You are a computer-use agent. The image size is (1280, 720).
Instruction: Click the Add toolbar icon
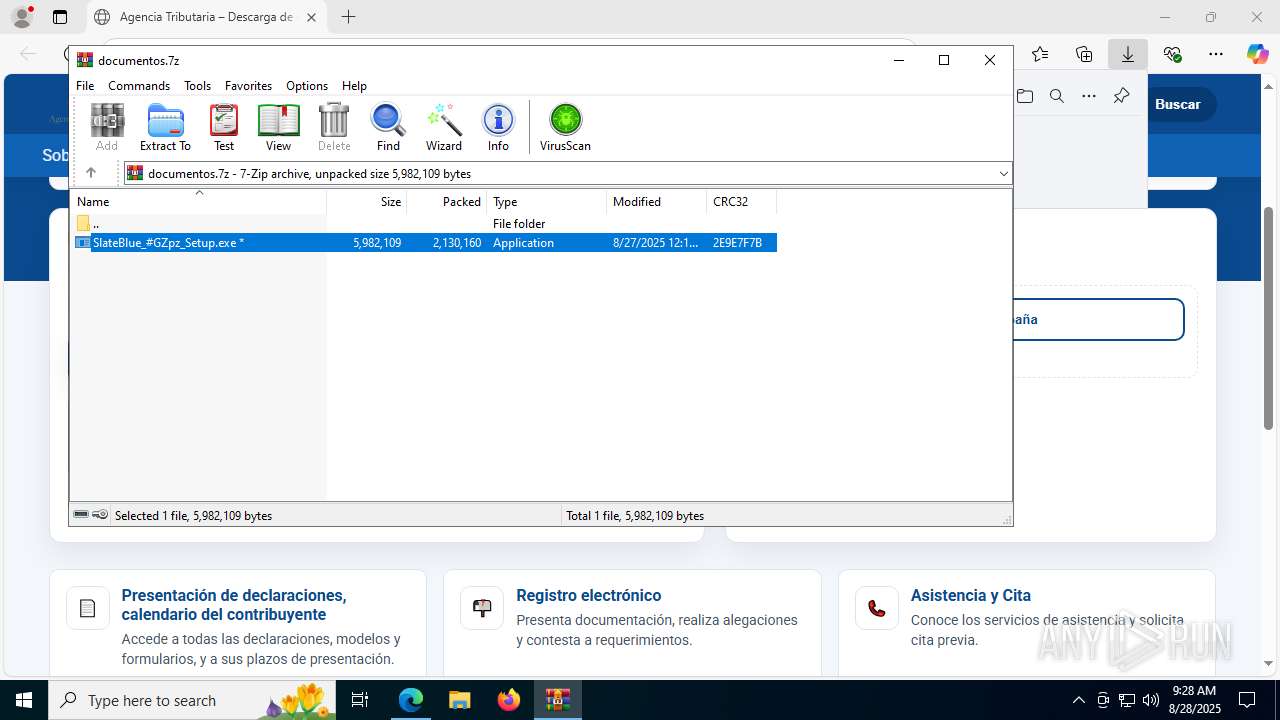[107, 128]
